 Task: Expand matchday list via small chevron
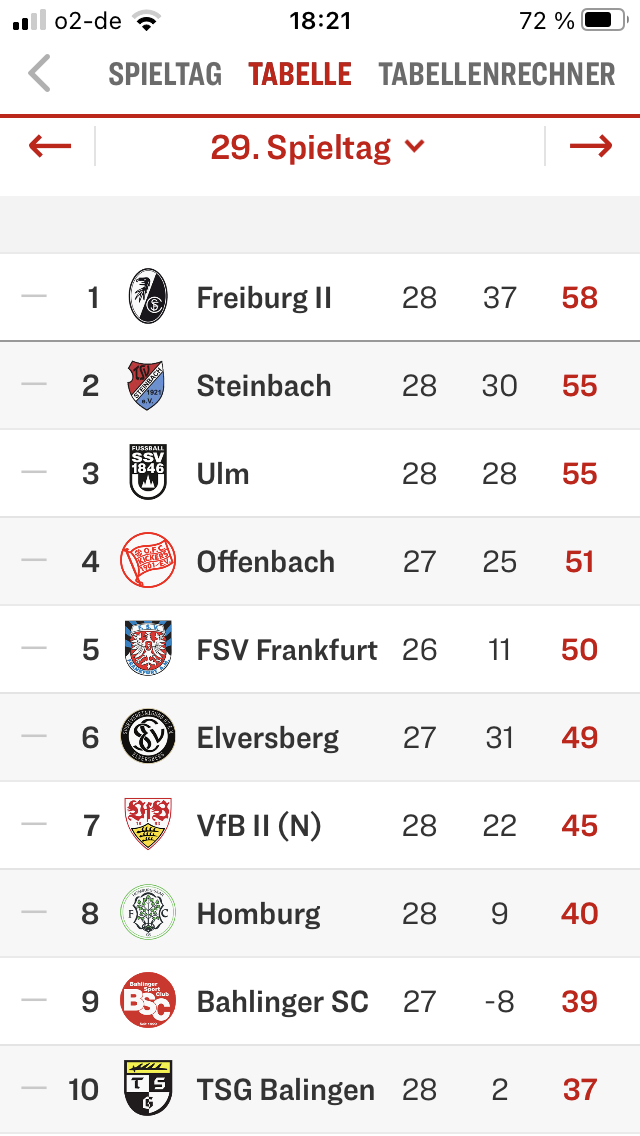click(x=414, y=146)
